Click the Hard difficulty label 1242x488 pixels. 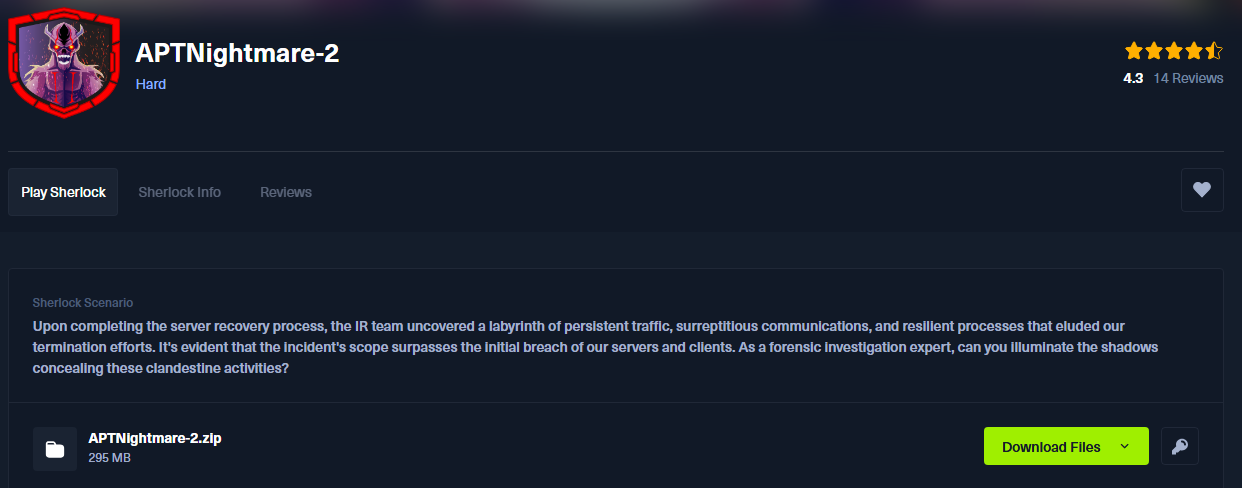pos(151,84)
